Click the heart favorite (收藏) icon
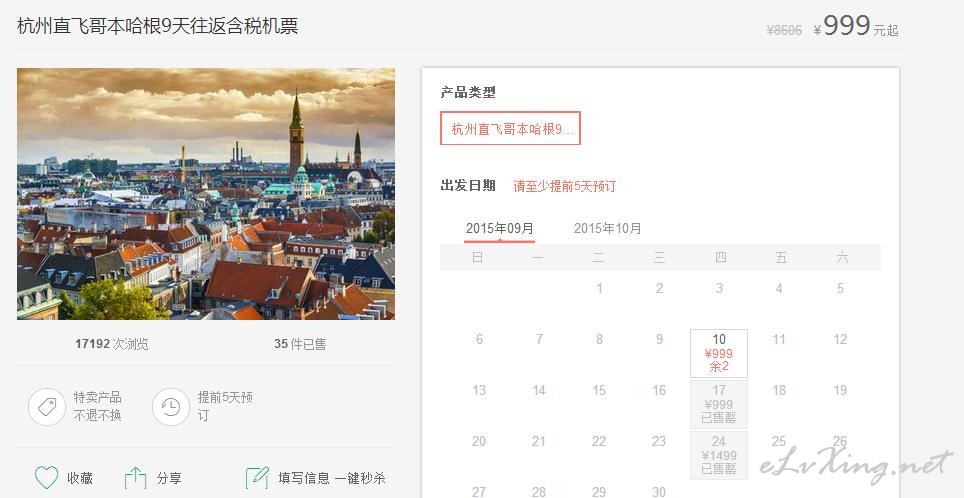Screen dimensions: 964x498 pyautogui.click(x=46, y=478)
